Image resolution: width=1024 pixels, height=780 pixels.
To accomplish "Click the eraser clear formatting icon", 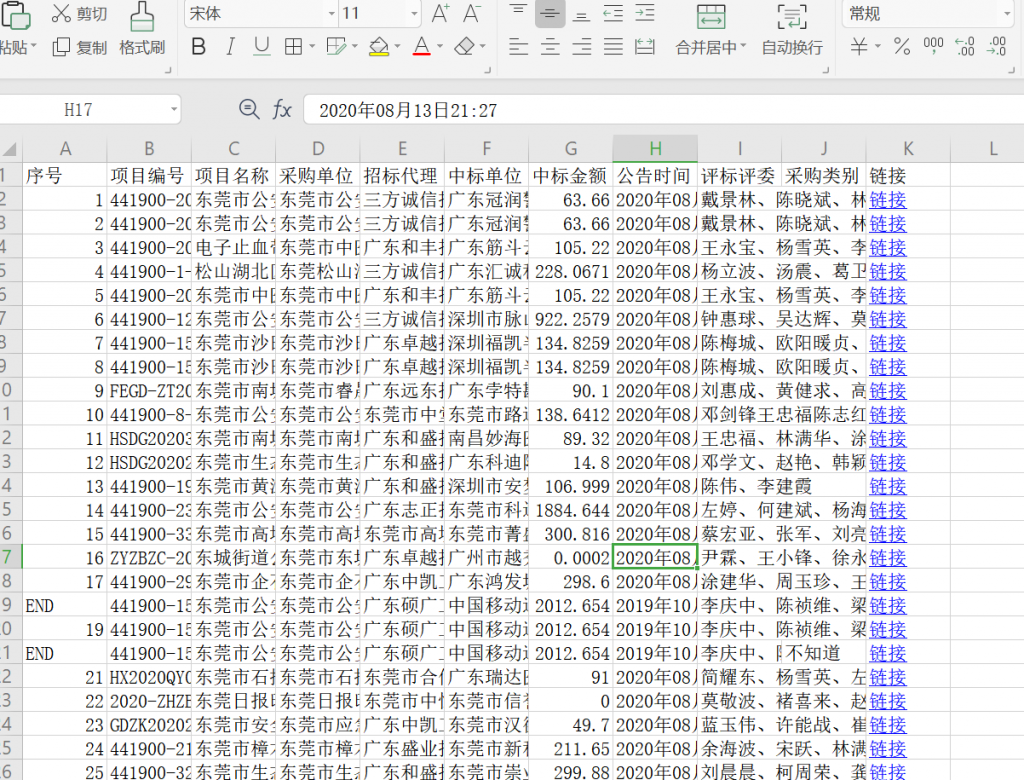I will click(x=464, y=46).
